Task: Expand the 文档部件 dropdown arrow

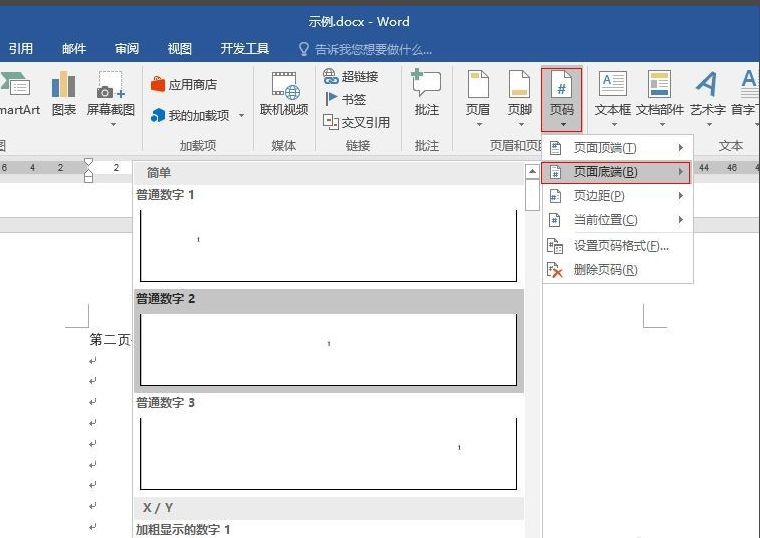Action: (662, 125)
